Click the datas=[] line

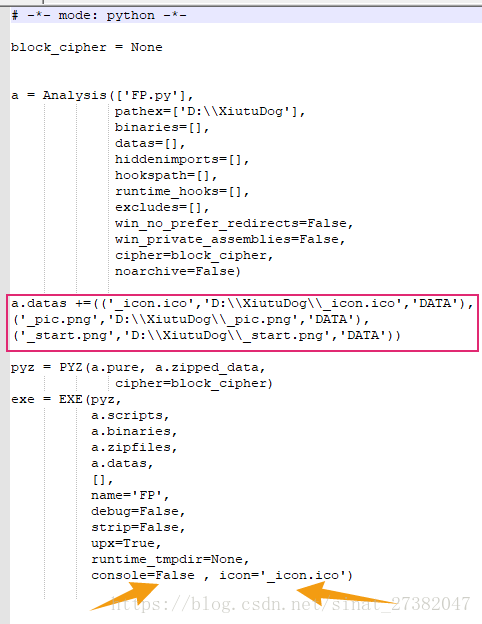pyautogui.click(x=150, y=143)
